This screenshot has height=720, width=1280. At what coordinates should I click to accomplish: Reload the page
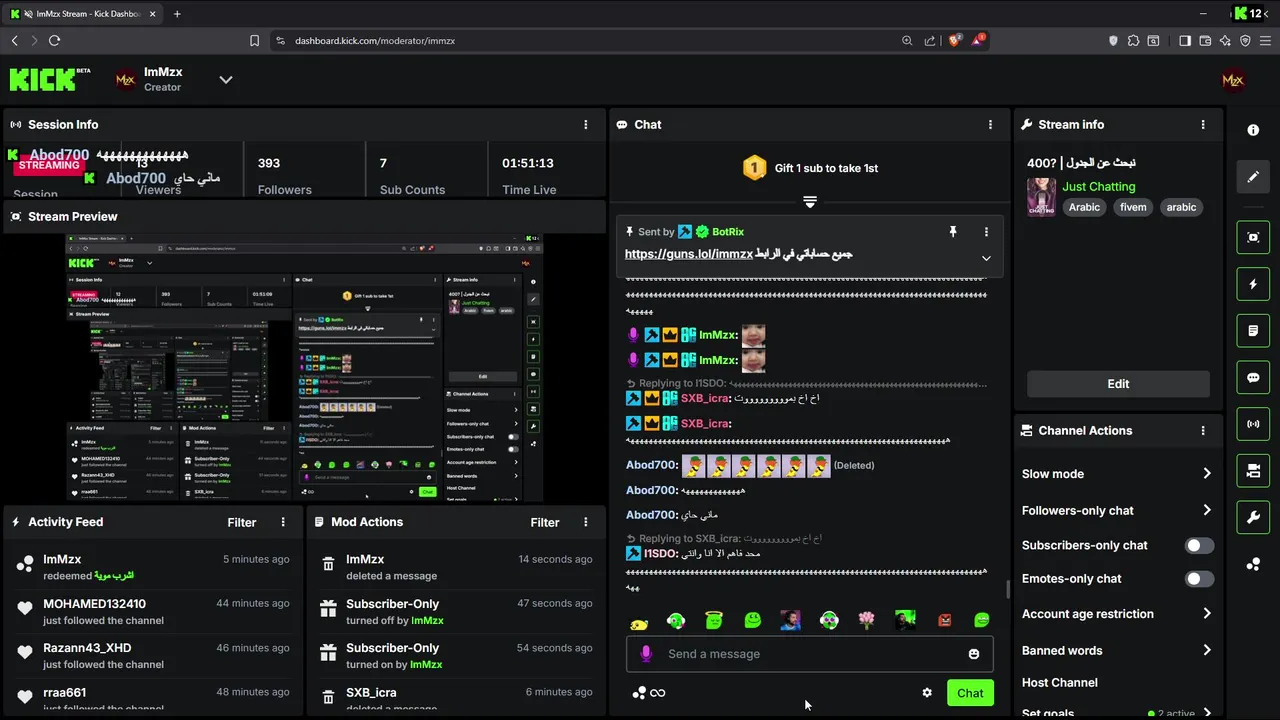click(x=54, y=41)
